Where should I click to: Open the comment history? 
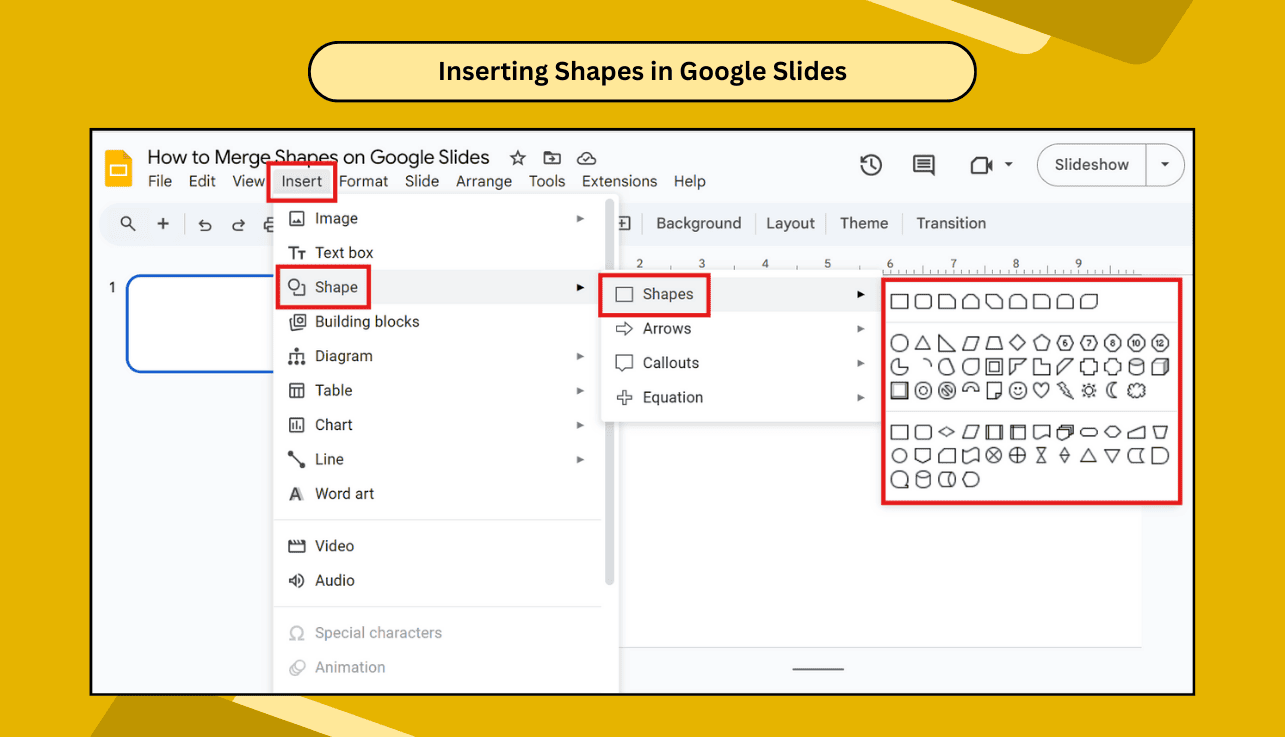pyautogui.click(x=923, y=165)
